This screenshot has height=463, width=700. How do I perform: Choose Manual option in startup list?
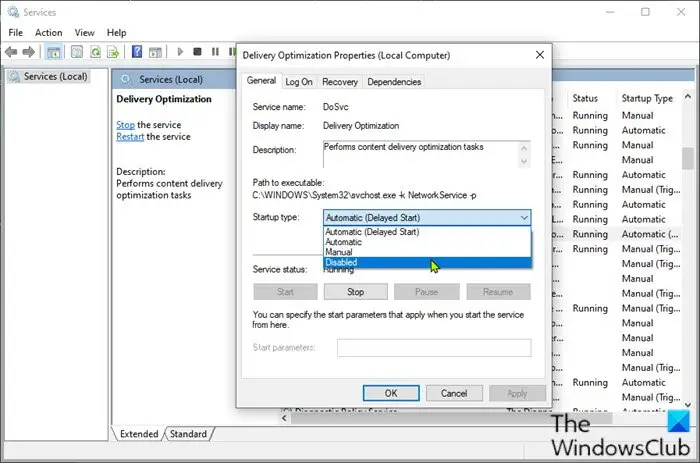point(427,252)
